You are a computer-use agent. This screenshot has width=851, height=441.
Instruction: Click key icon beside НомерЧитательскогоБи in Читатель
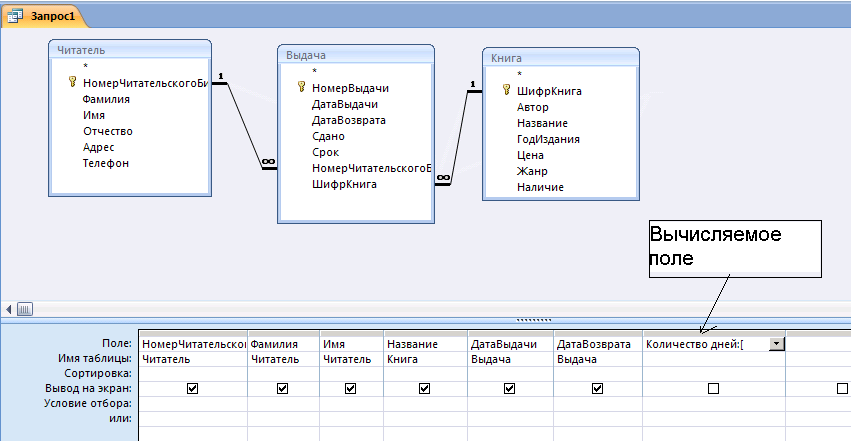point(73,82)
